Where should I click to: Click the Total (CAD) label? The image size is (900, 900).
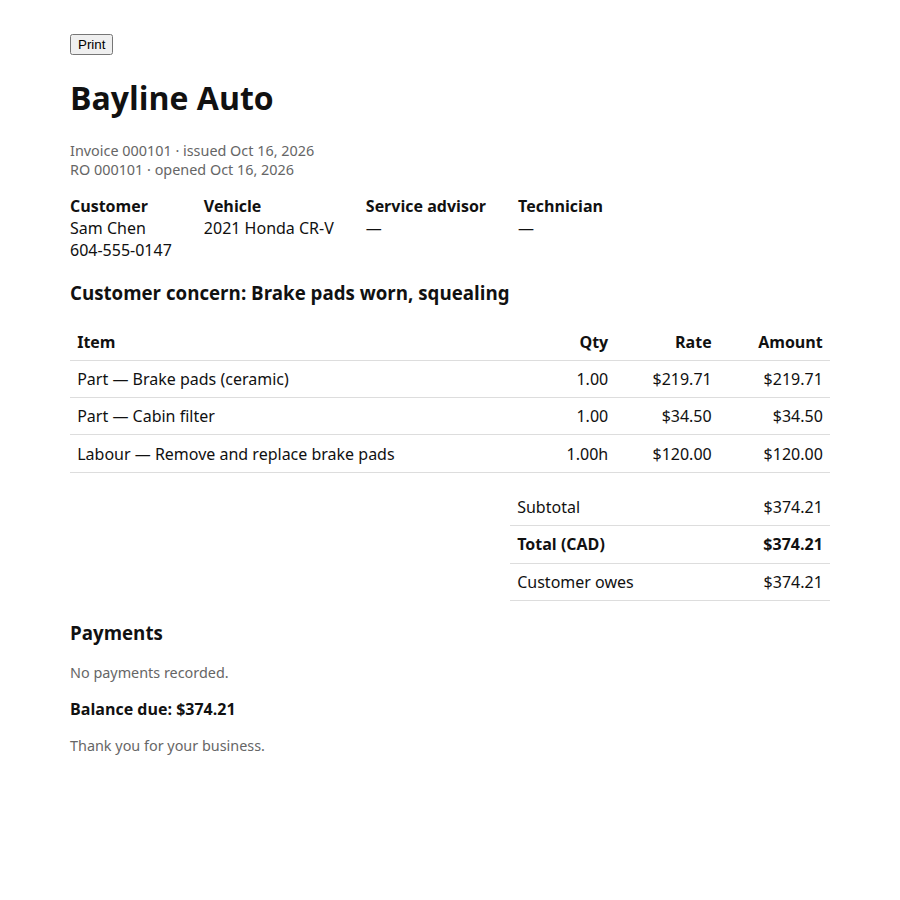point(561,544)
